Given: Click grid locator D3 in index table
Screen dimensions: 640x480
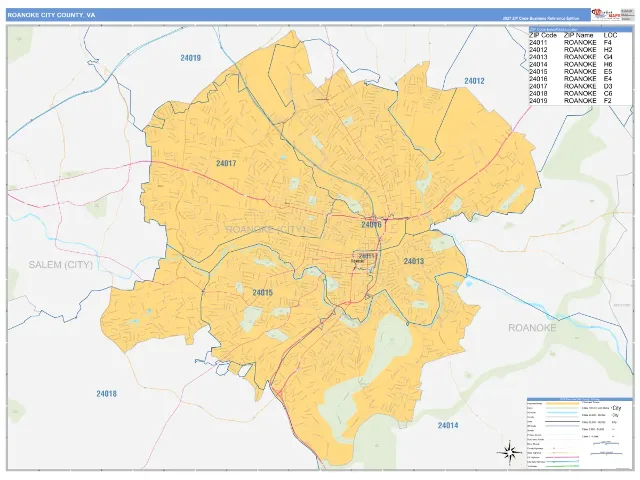Looking at the screenshot, I should point(608,86).
